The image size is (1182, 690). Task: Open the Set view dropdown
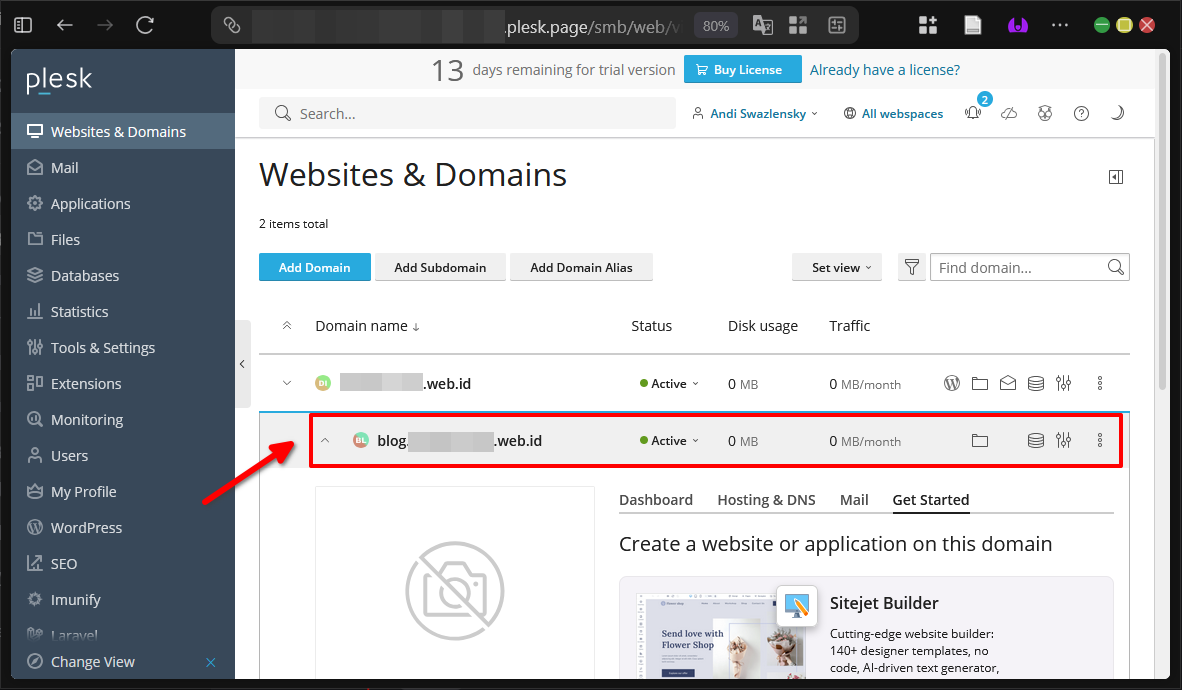click(x=836, y=267)
